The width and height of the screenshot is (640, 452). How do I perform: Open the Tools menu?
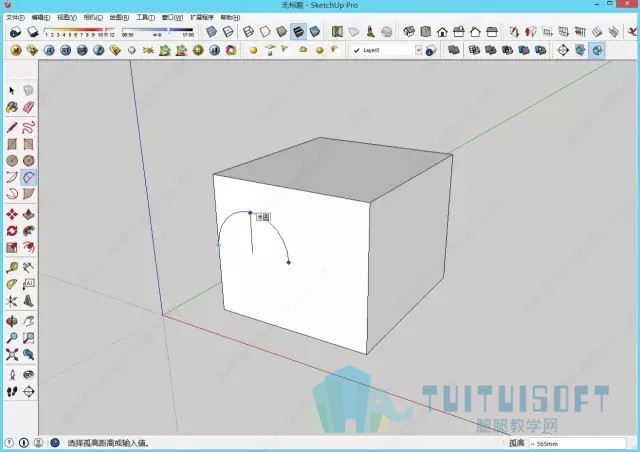coord(145,17)
